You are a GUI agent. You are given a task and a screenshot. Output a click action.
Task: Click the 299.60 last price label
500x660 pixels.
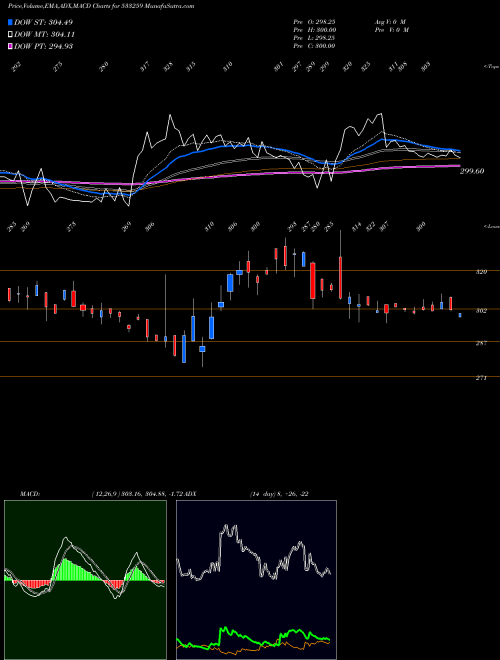[x=472, y=171]
